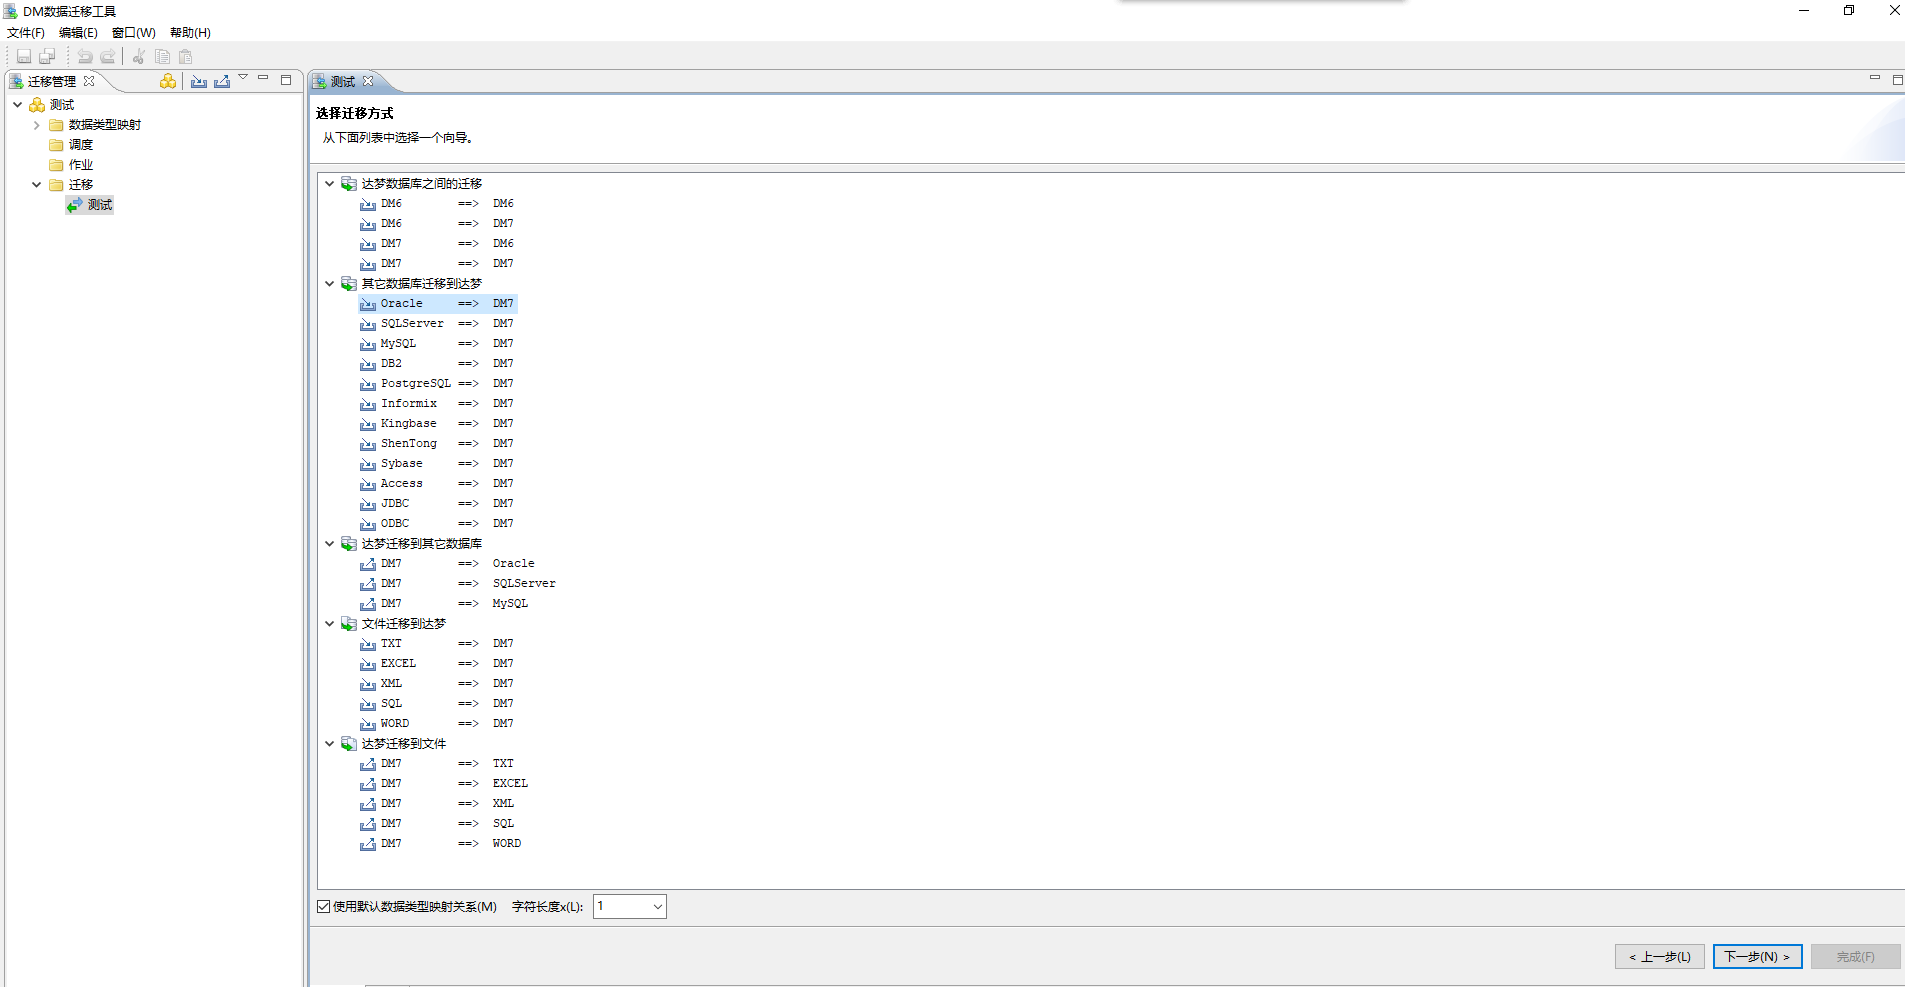Select Oracle ==> DM7 wizard
1905x987 pixels.
438,304
